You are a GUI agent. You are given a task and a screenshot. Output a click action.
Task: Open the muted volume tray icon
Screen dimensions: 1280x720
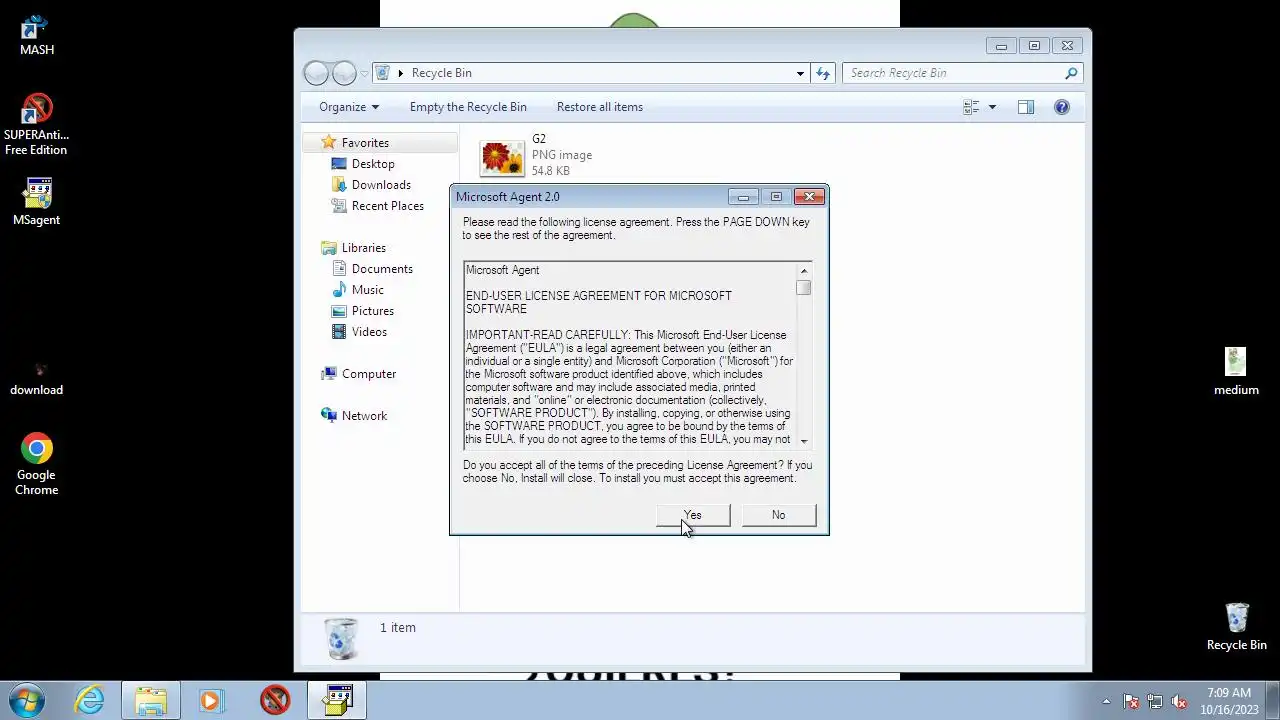pos(1179,701)
